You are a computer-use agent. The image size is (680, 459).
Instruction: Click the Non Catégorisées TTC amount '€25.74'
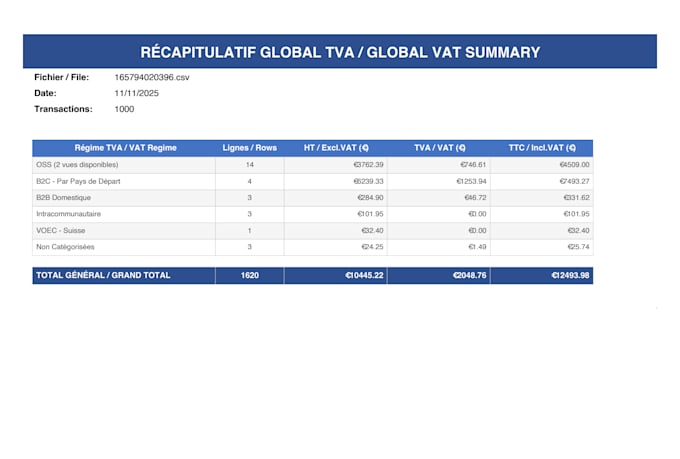[579, 247]
